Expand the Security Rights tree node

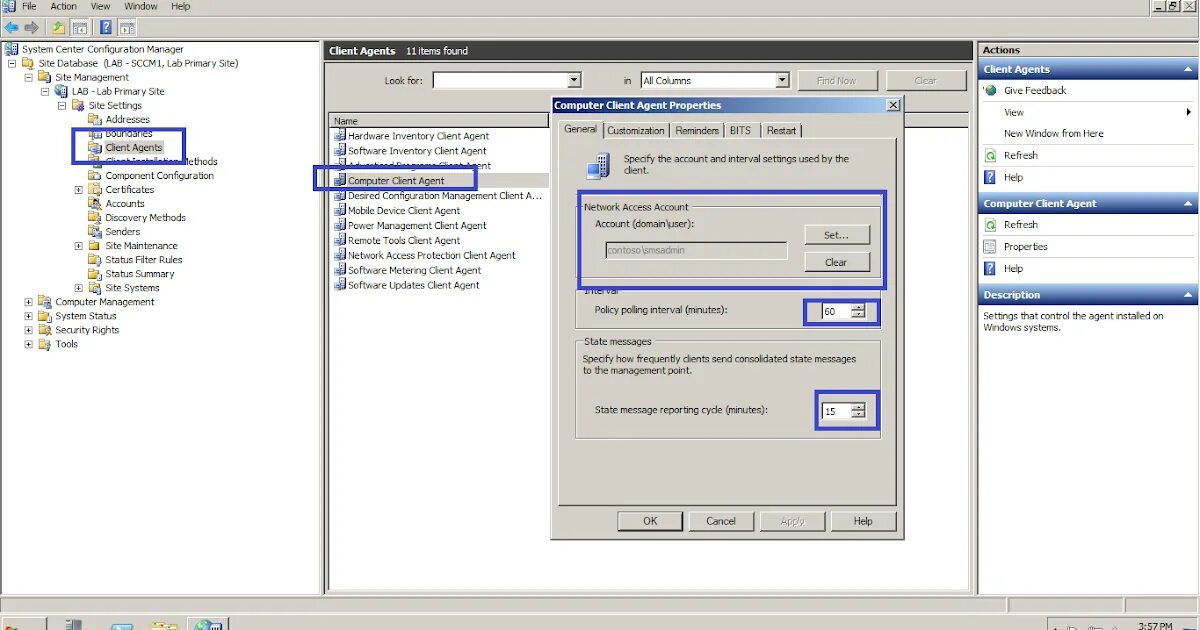click(29, 329)
